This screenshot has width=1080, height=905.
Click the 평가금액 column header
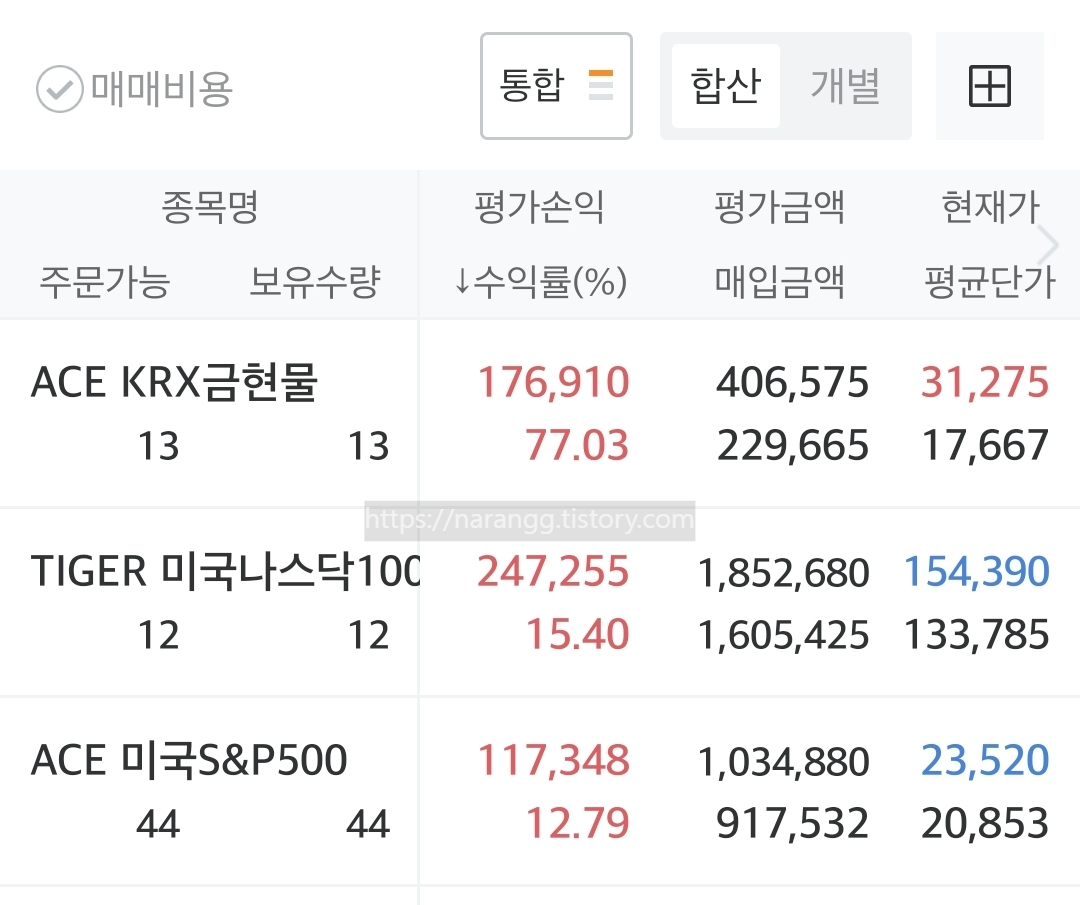point(779,207)
